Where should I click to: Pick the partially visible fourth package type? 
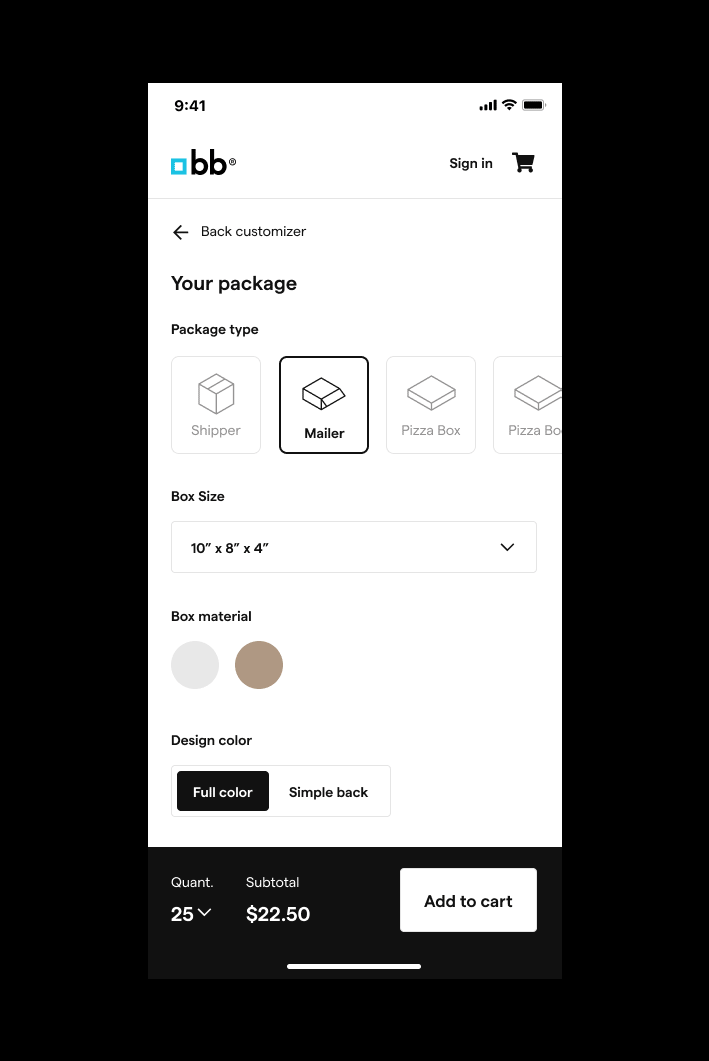pyautogui.click(x=528, y=405)
